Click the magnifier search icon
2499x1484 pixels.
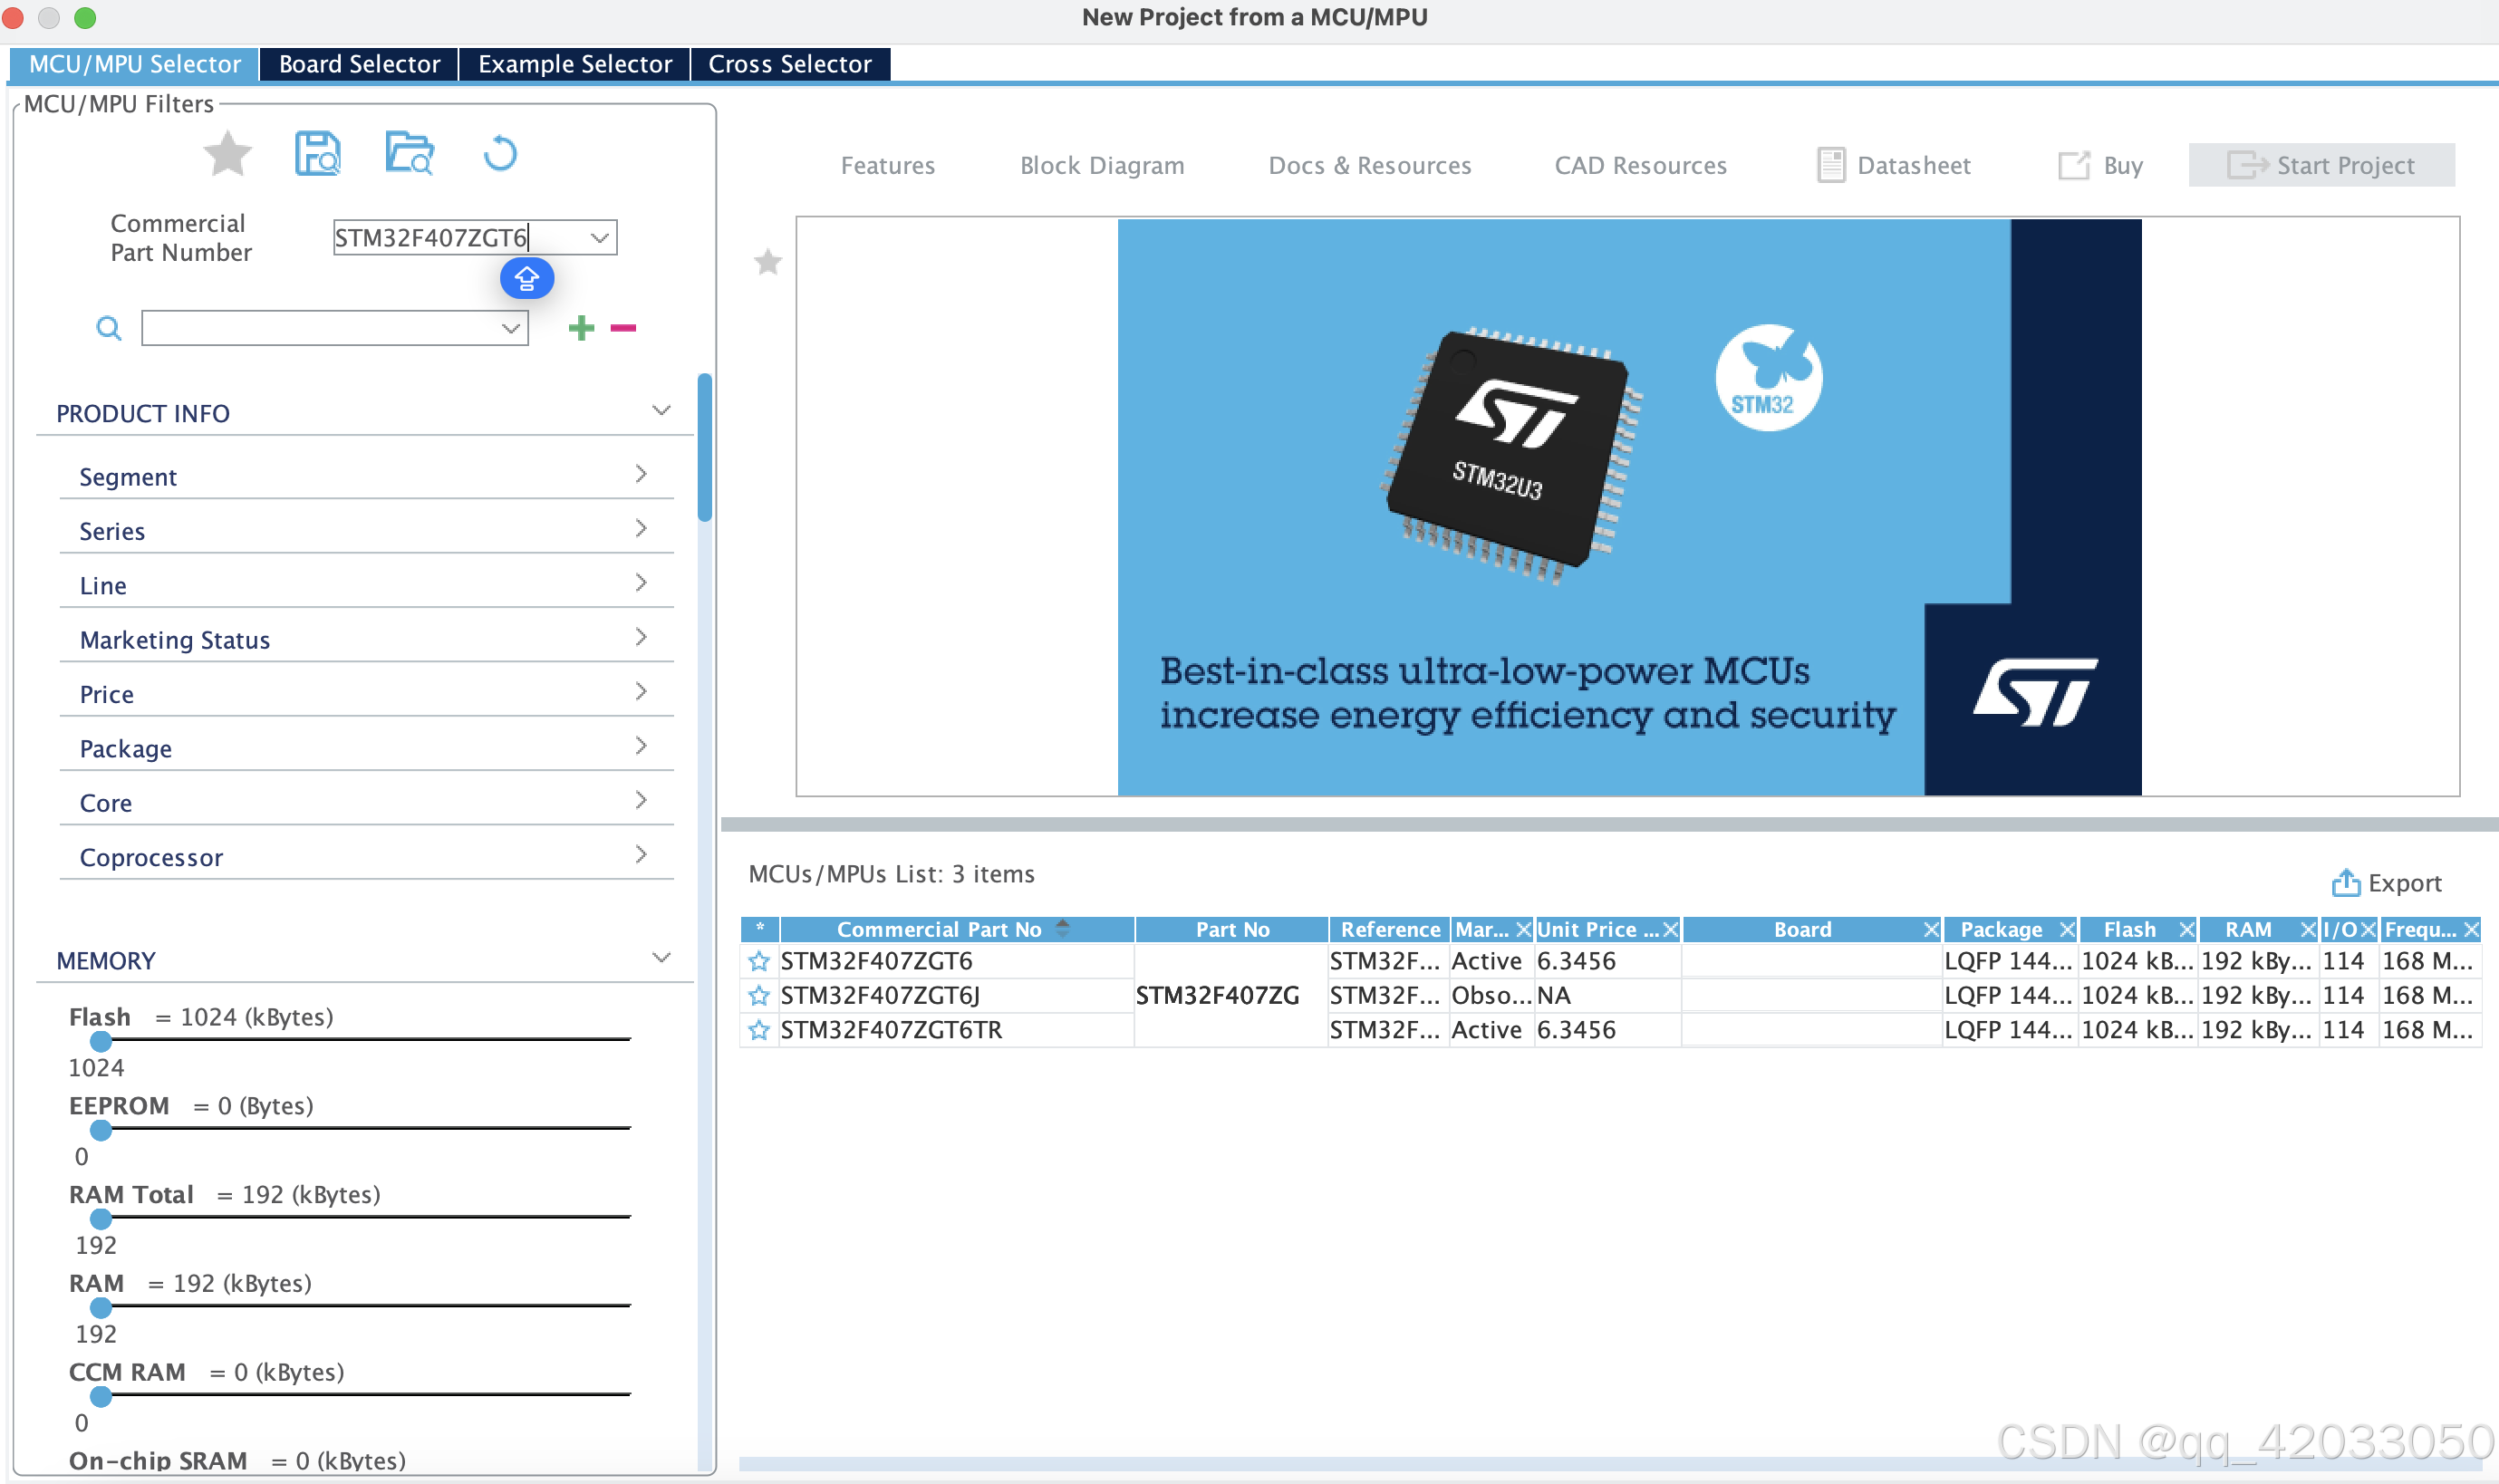(x=108, y=328)
